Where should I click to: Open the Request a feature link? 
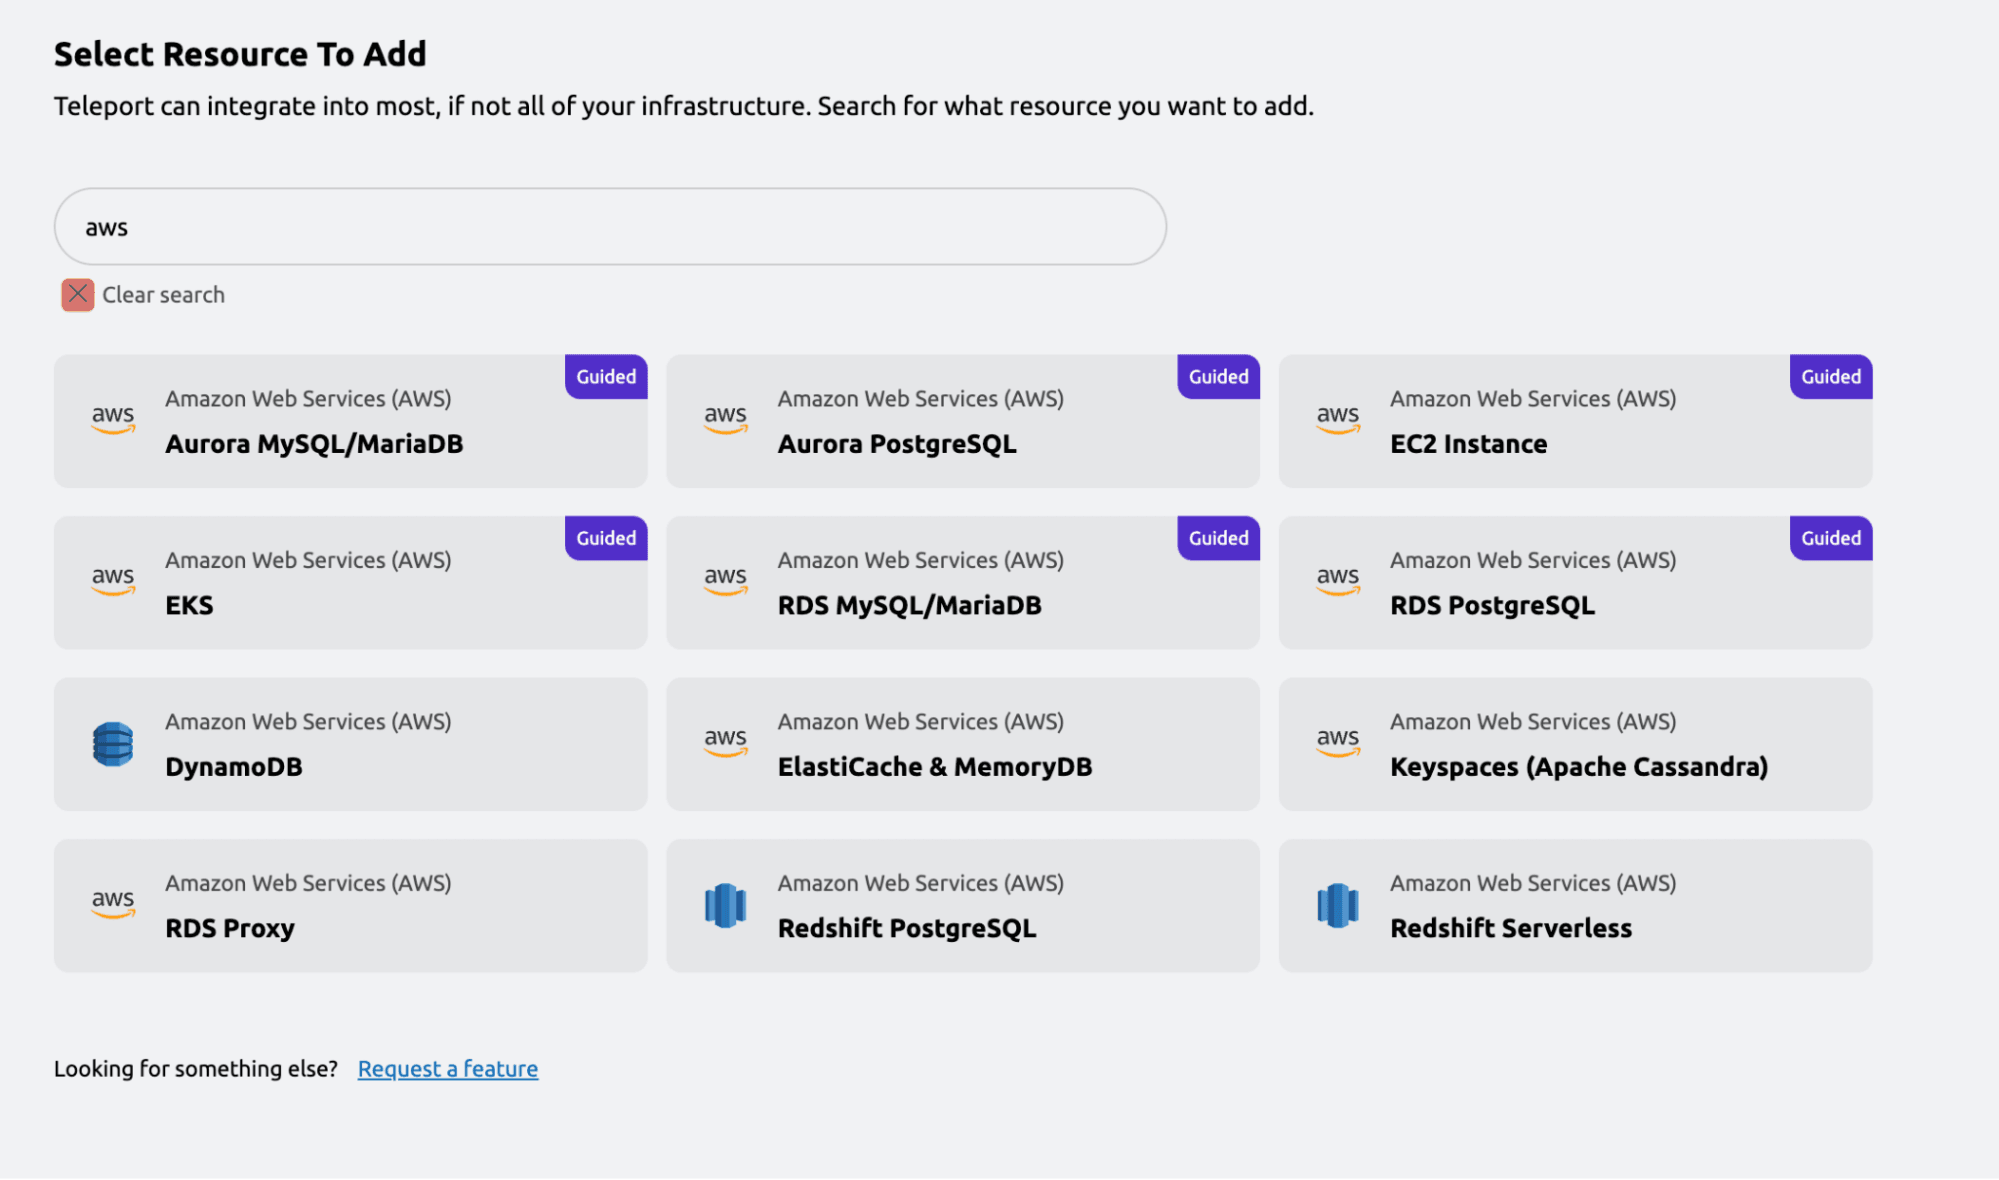tap(448, 1069)
